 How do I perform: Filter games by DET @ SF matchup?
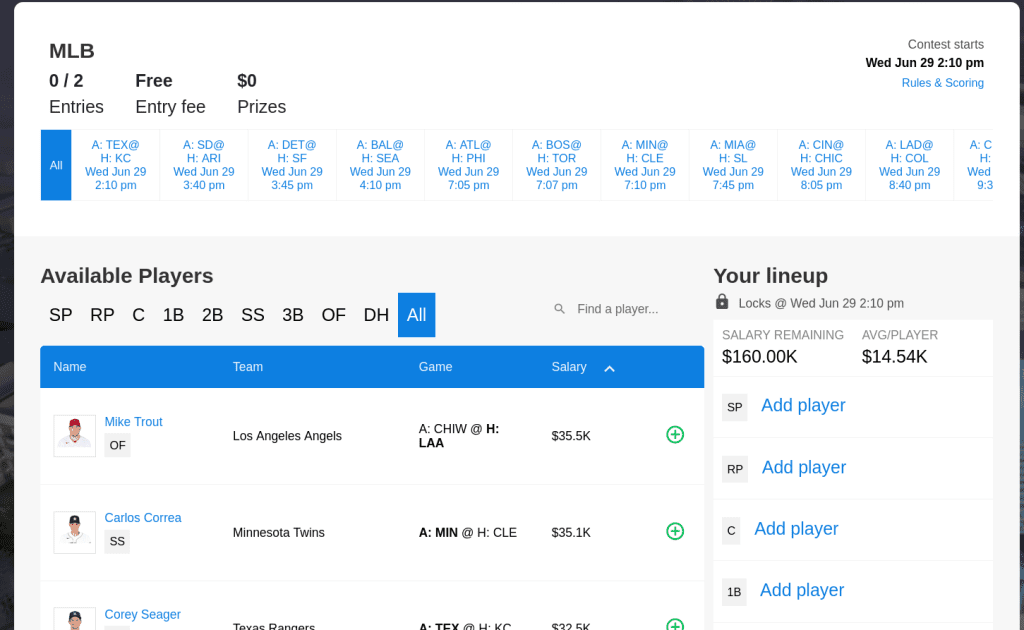pyautogui.click(x=292, y=165)
